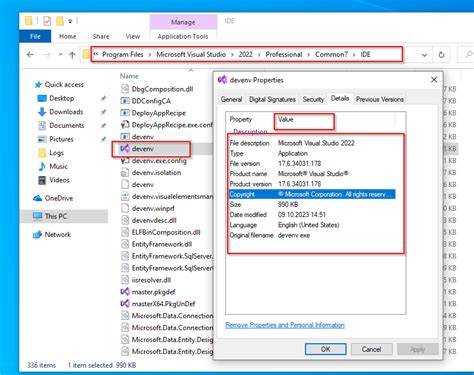Click the Professional path segment
Screen dimensions: 474x375
tap(284, 54)
